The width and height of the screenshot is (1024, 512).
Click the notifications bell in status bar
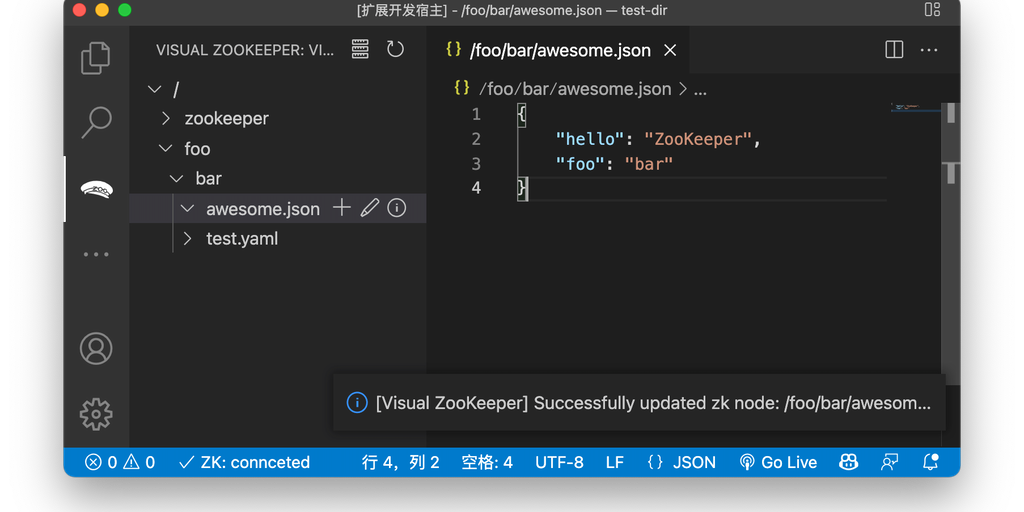click(930, 462)
